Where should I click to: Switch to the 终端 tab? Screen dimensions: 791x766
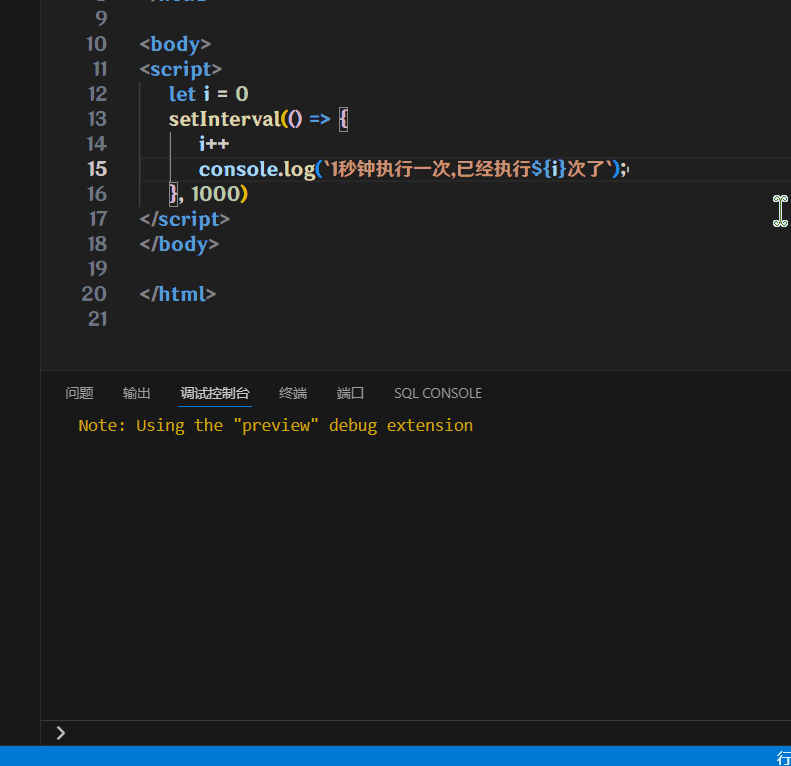[x=293, y=393]
